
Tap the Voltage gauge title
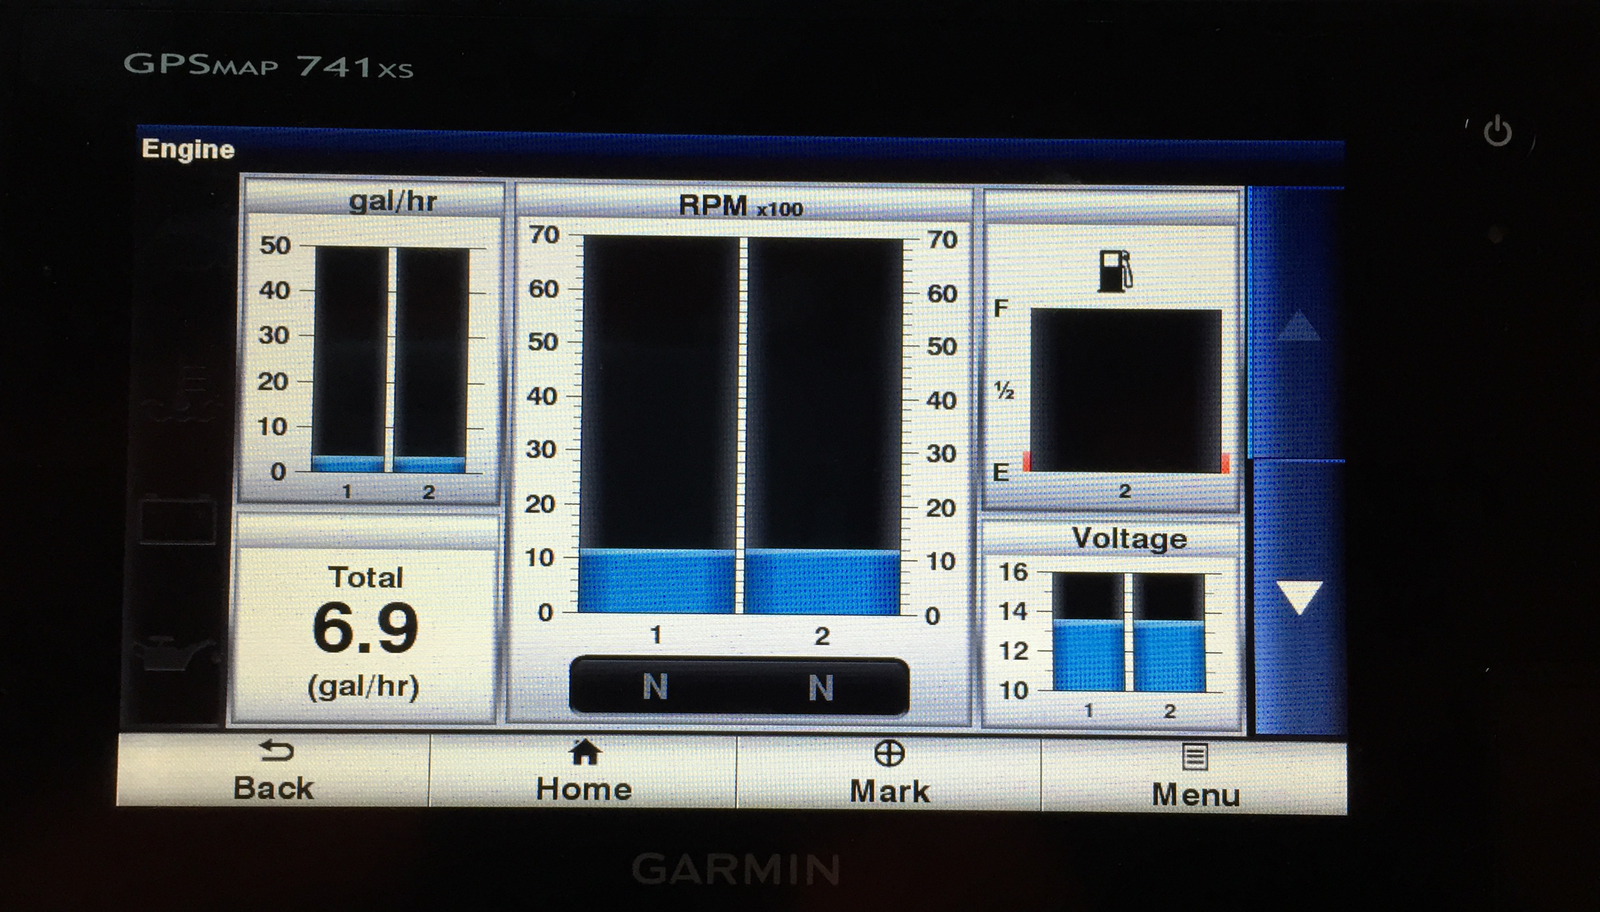(x=1129, y=539)
